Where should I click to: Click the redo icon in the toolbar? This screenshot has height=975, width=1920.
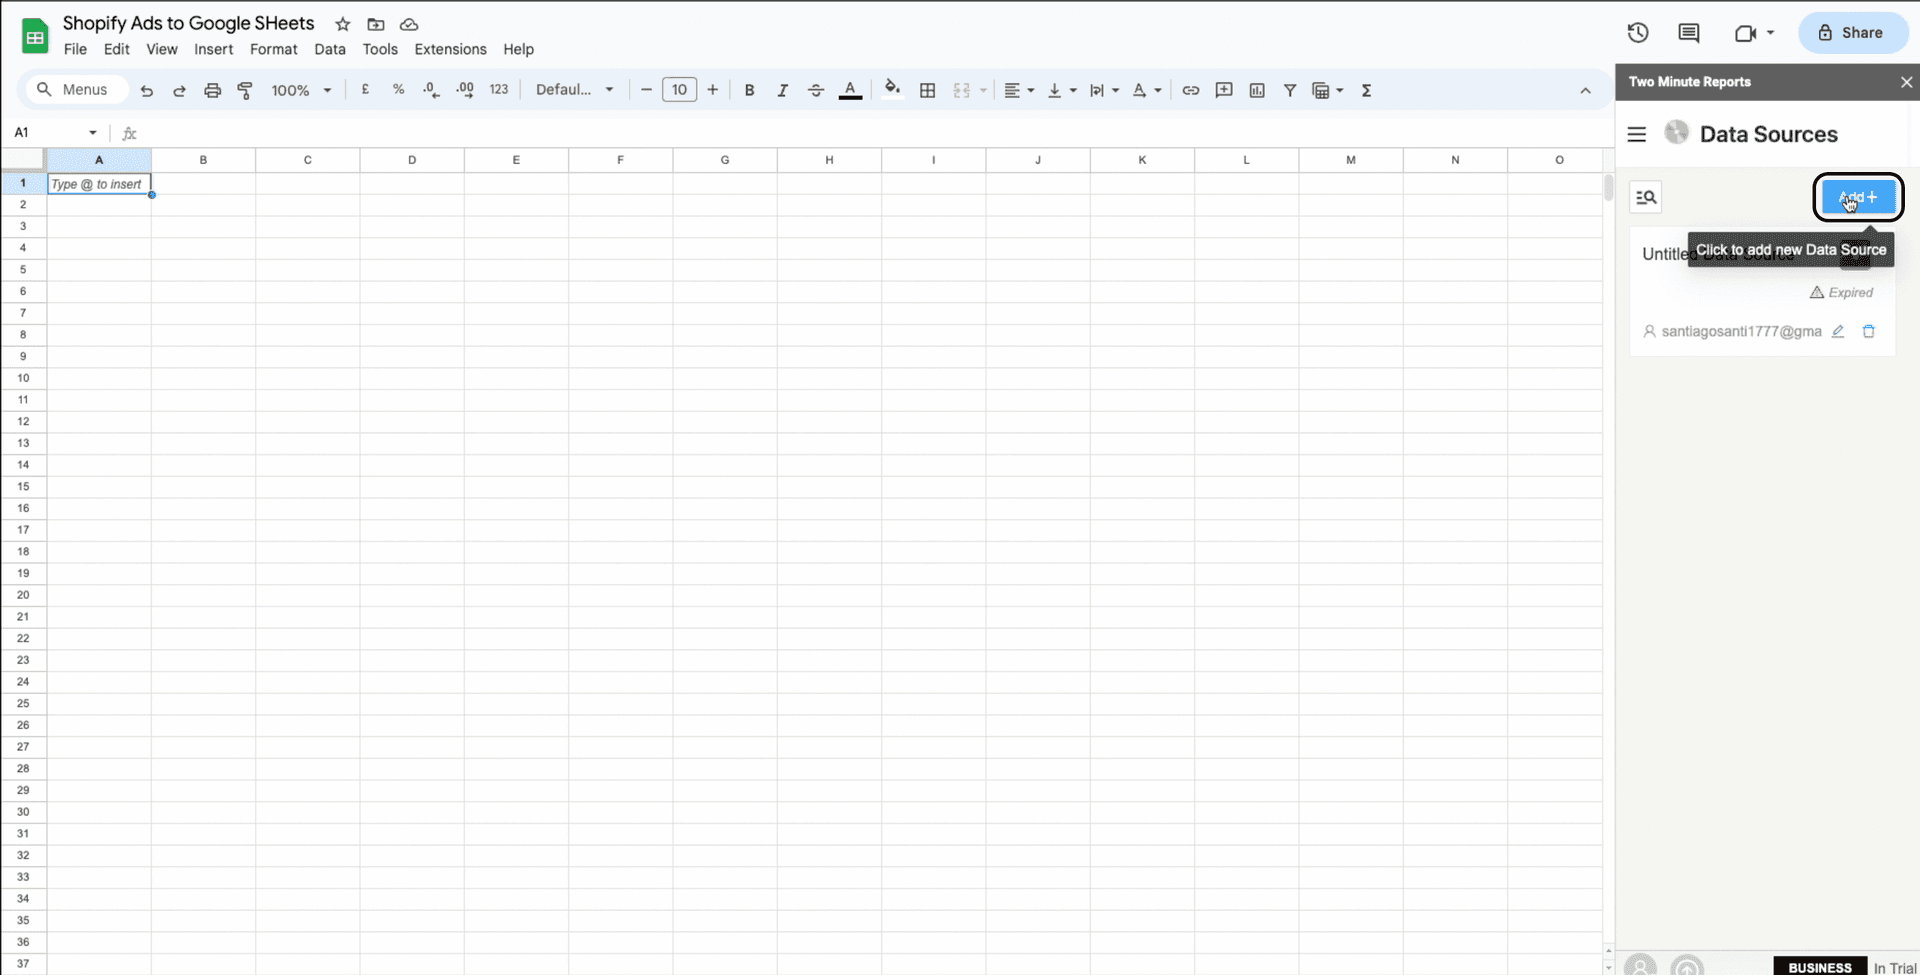pyautogui.click(x=180, y=90)
